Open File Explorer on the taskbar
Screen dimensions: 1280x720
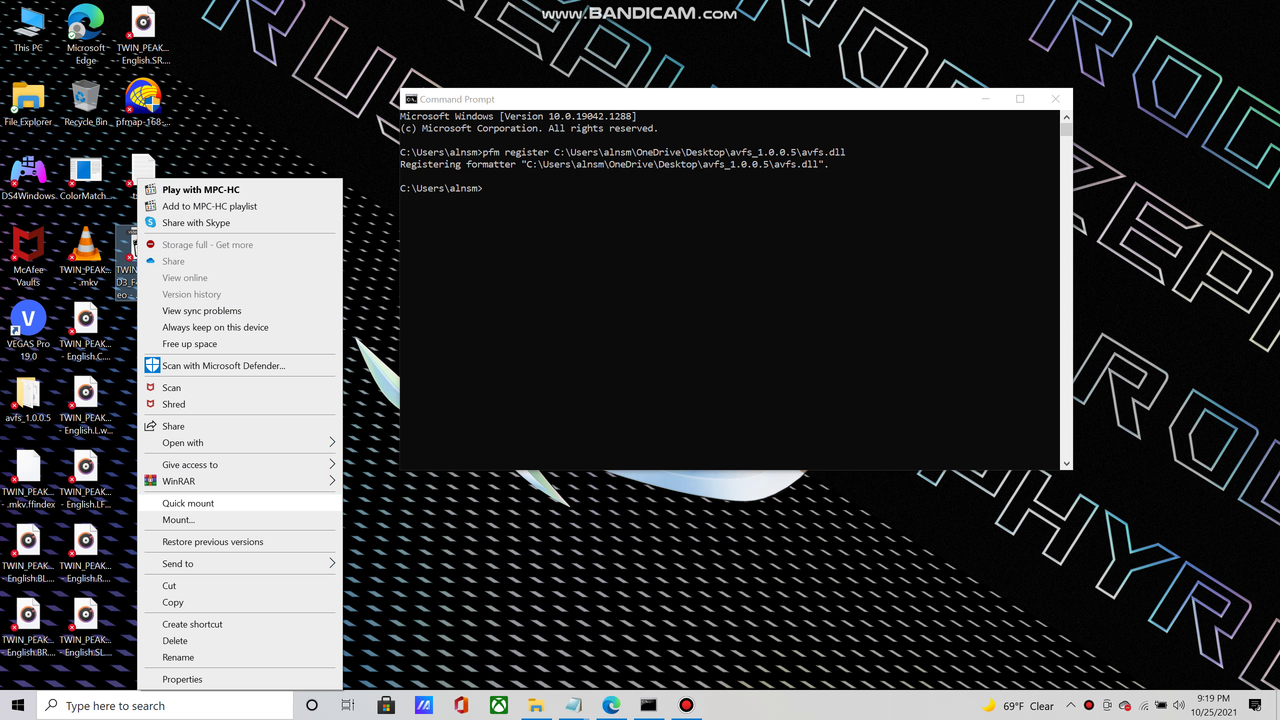(536, 705)
